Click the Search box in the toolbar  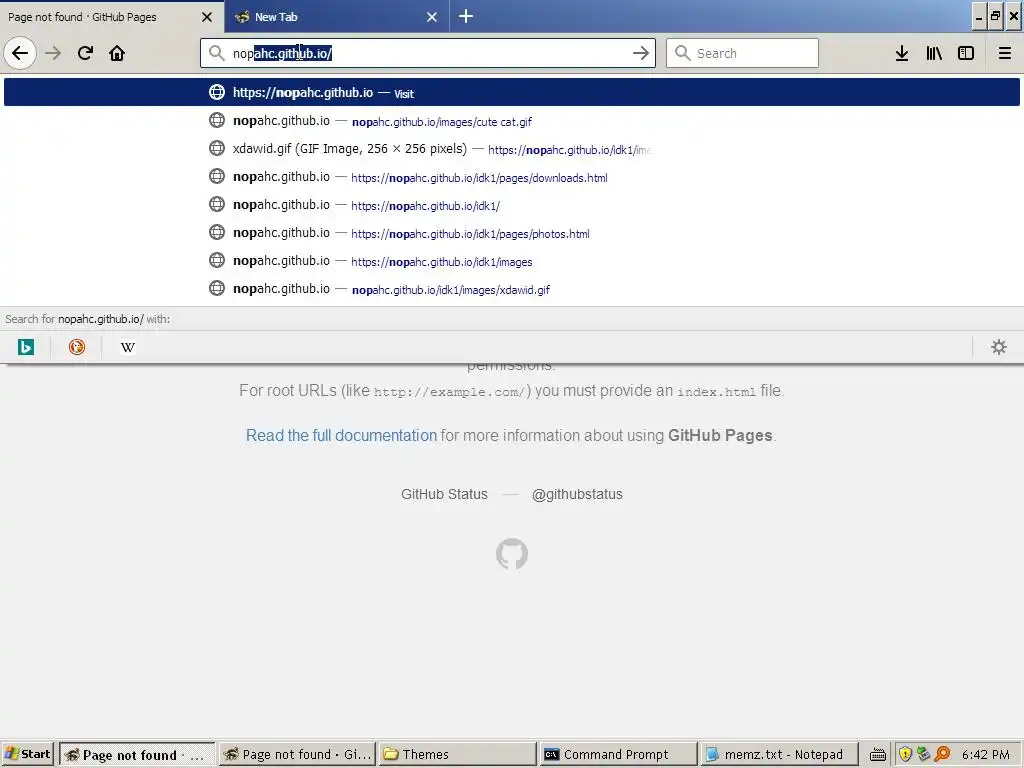[743, 53]
